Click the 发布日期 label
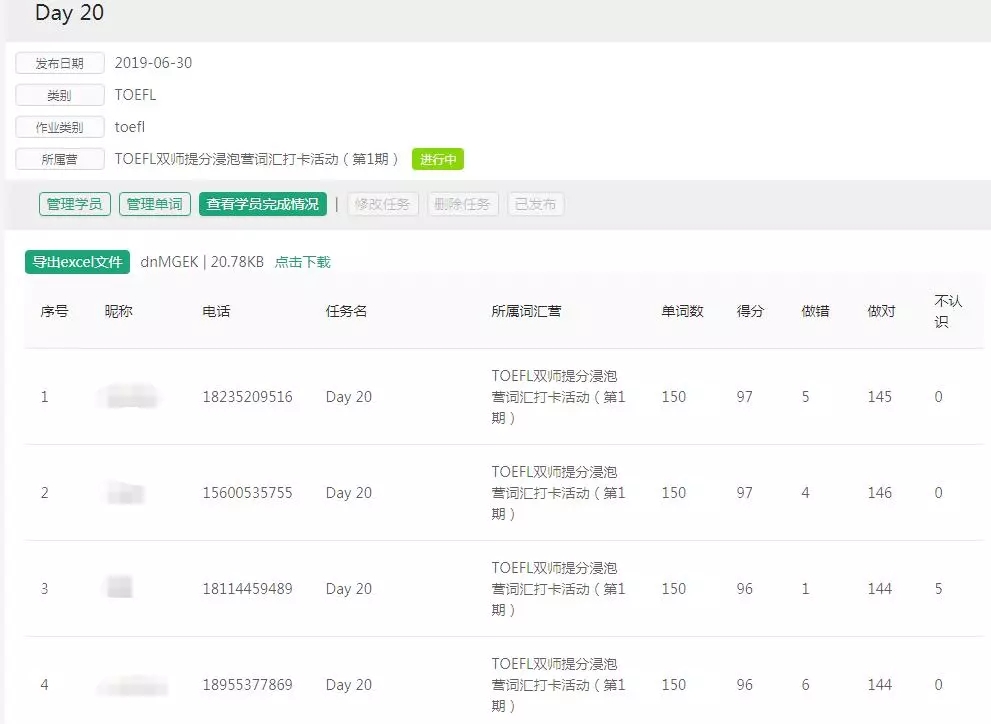The height and width of the screenshot is (724, 991). [60, 63]
